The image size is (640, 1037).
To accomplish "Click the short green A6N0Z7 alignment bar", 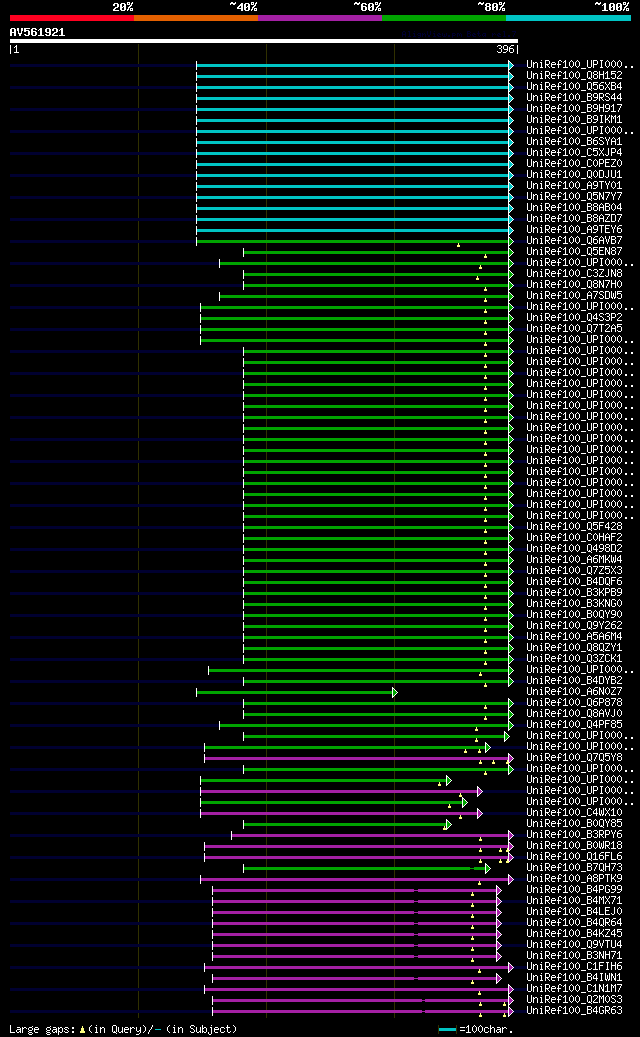I will pyautogui.click(x=297, y=692).
